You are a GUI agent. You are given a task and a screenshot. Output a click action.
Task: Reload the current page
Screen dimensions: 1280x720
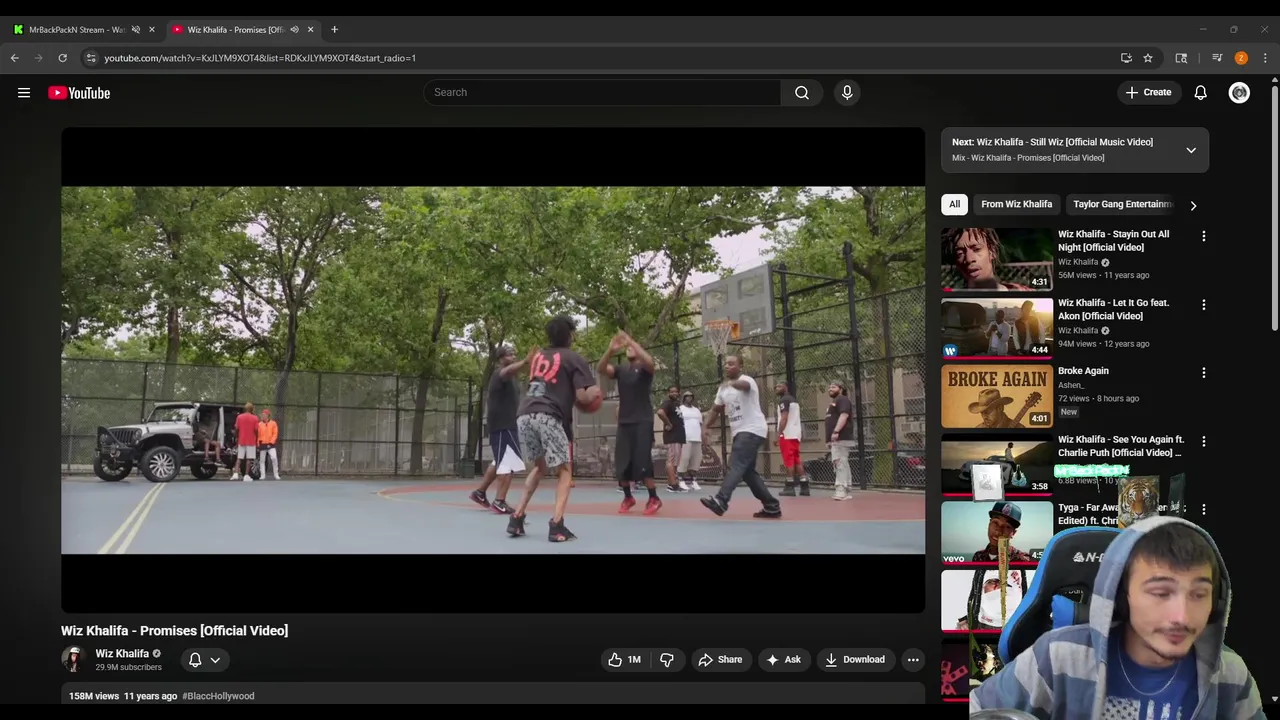coord(62,58)
